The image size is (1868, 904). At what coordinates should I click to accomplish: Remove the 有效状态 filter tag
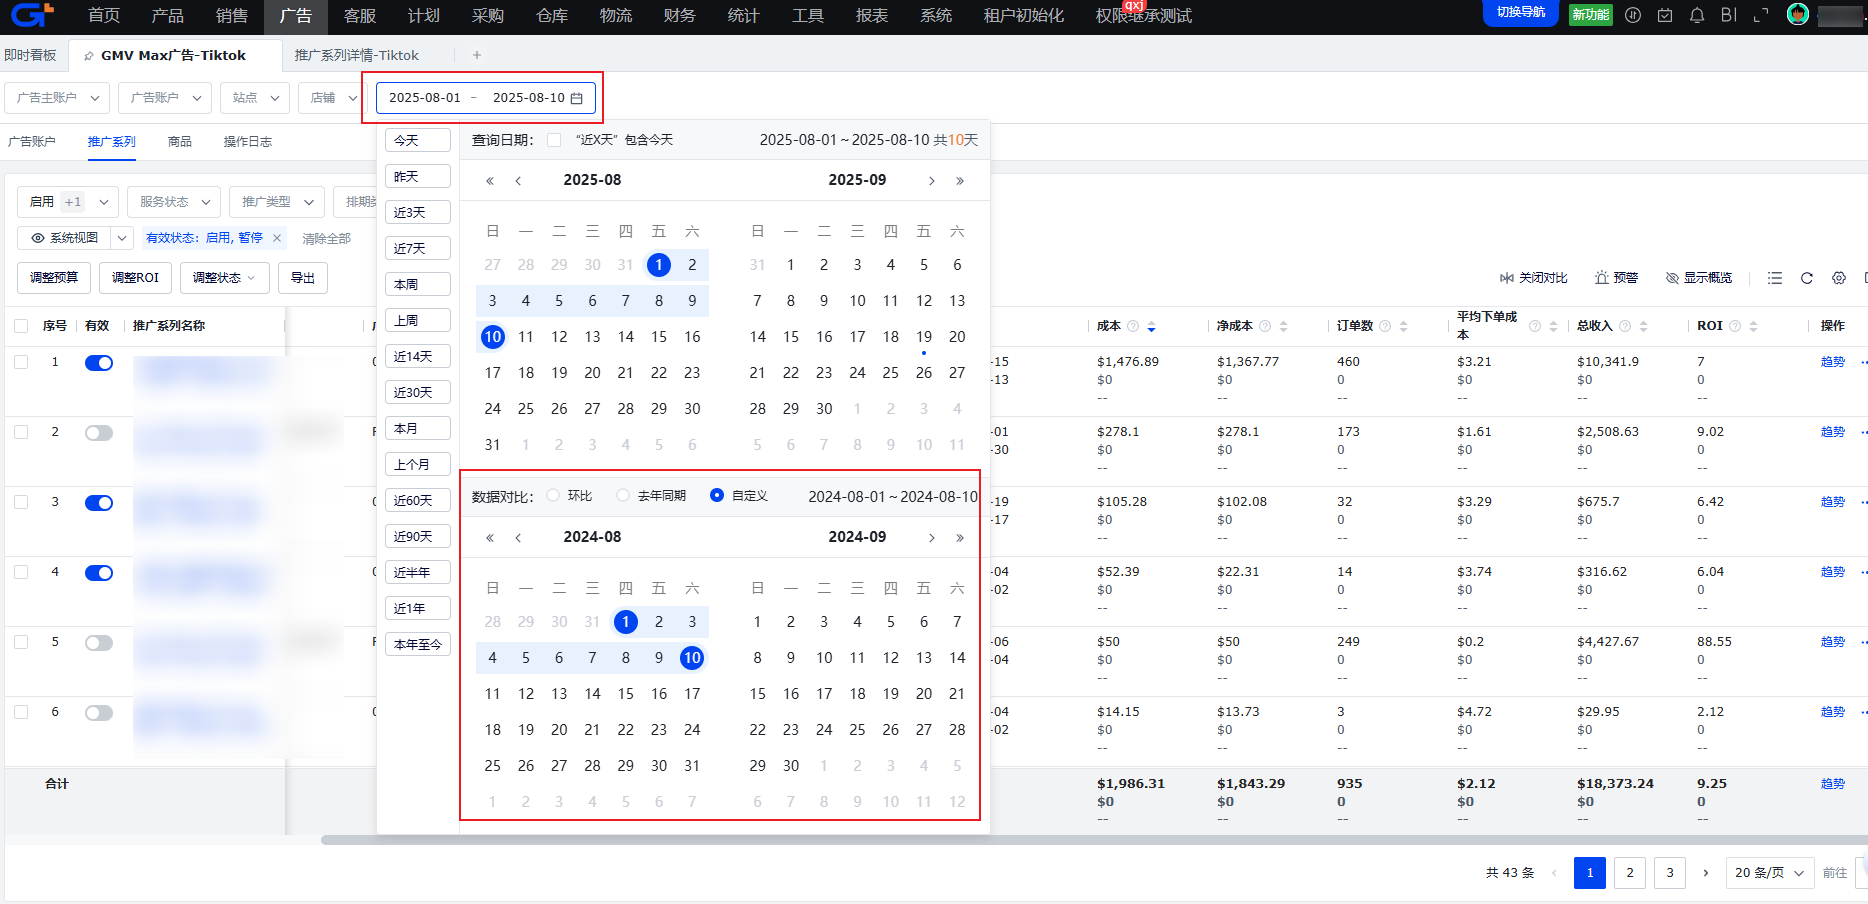277,238
